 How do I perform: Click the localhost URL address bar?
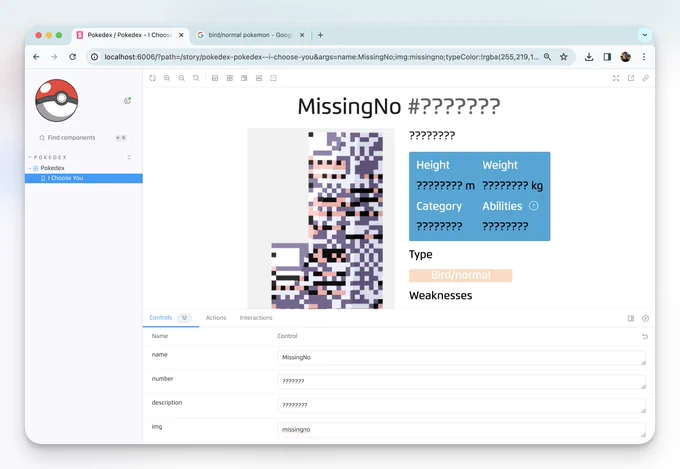click(321, 57)
